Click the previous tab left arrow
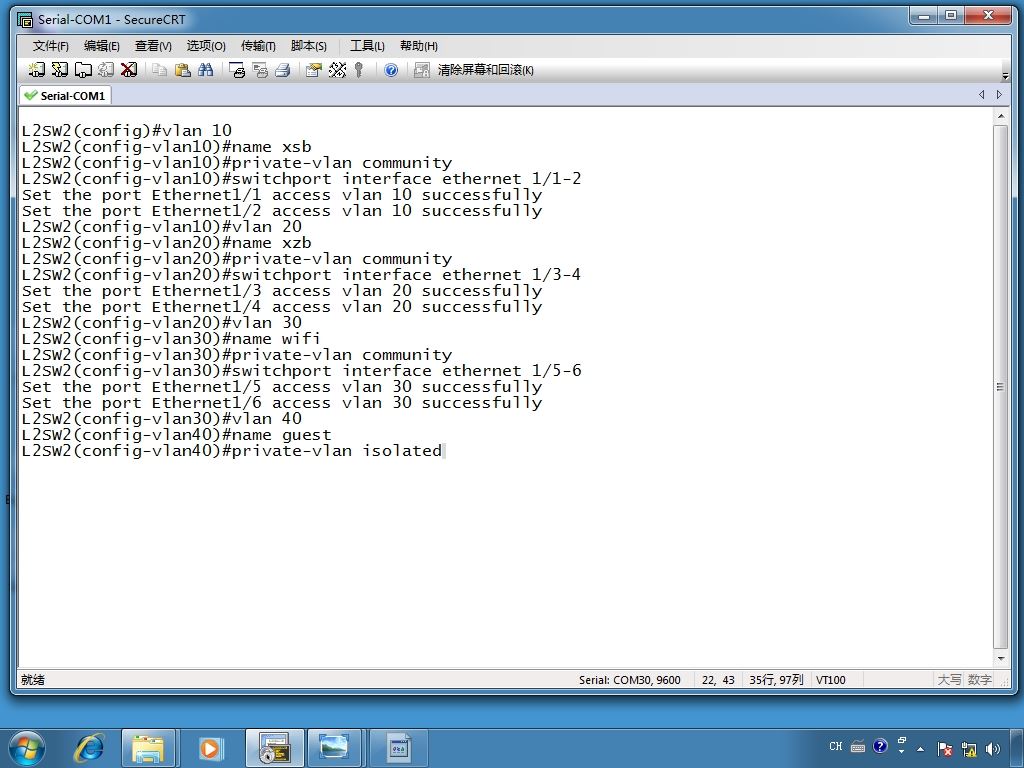This screenshot has width=1024, height=768. click(x=982, y=95)
